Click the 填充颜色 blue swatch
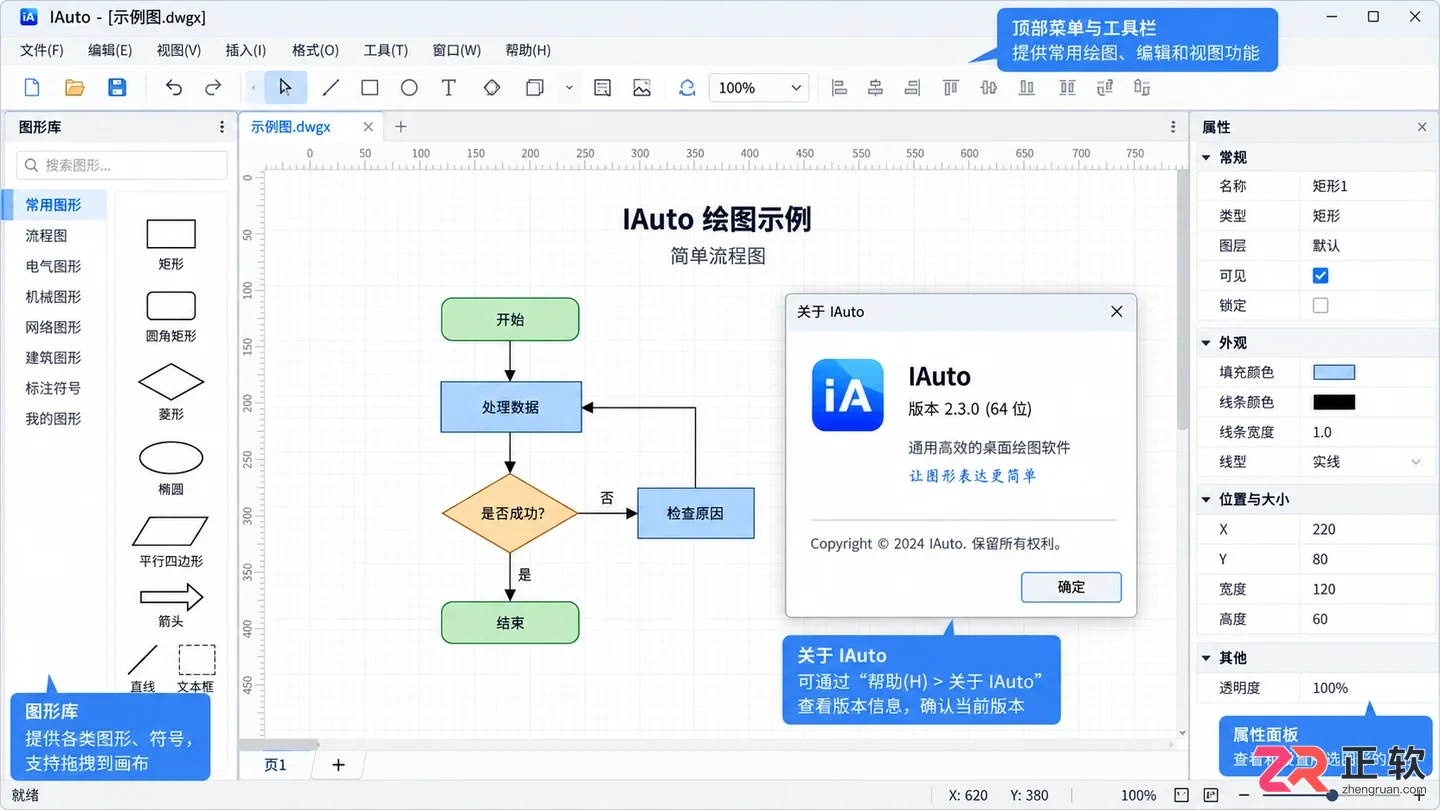 click(x=1334, y=372)
